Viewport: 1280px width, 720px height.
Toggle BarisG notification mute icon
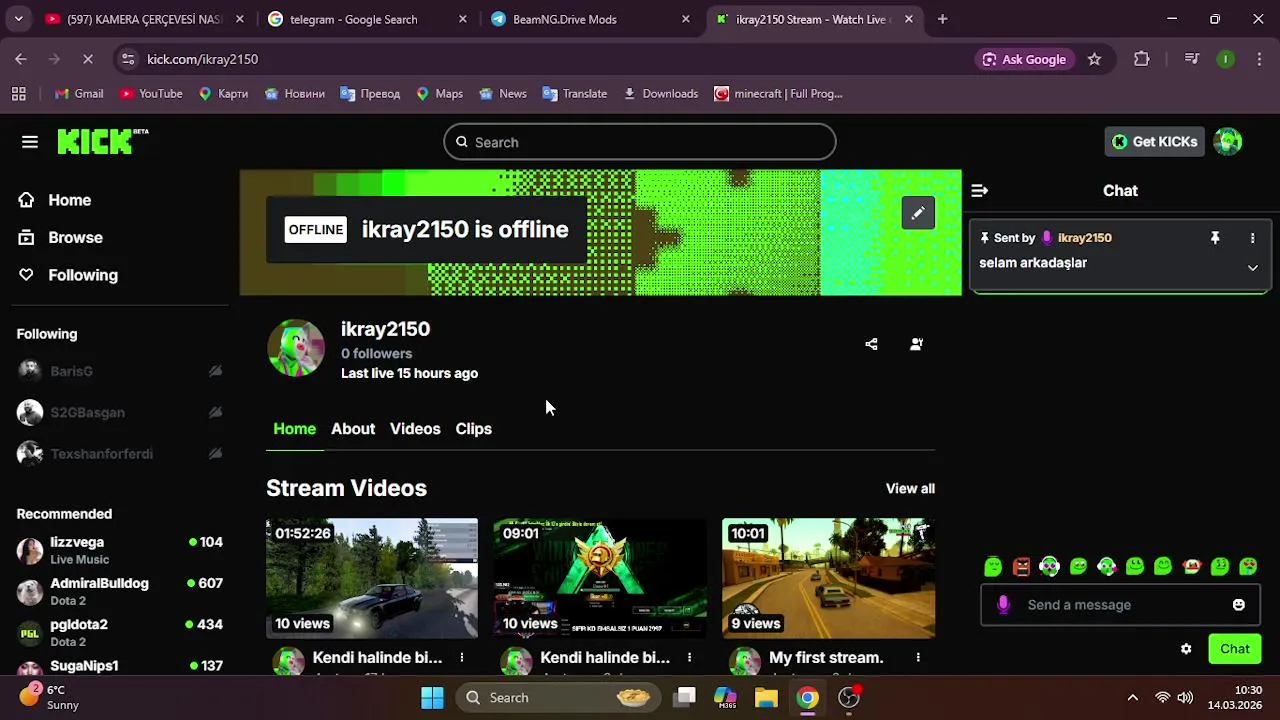(215, 371)
